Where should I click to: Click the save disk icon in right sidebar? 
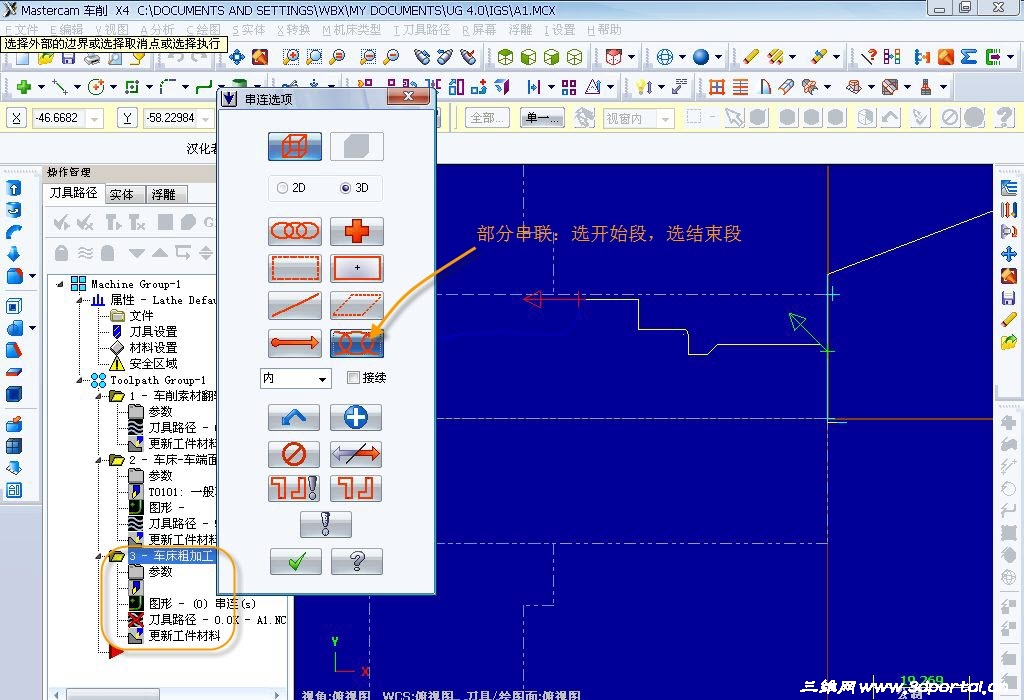click(1008, 298)
